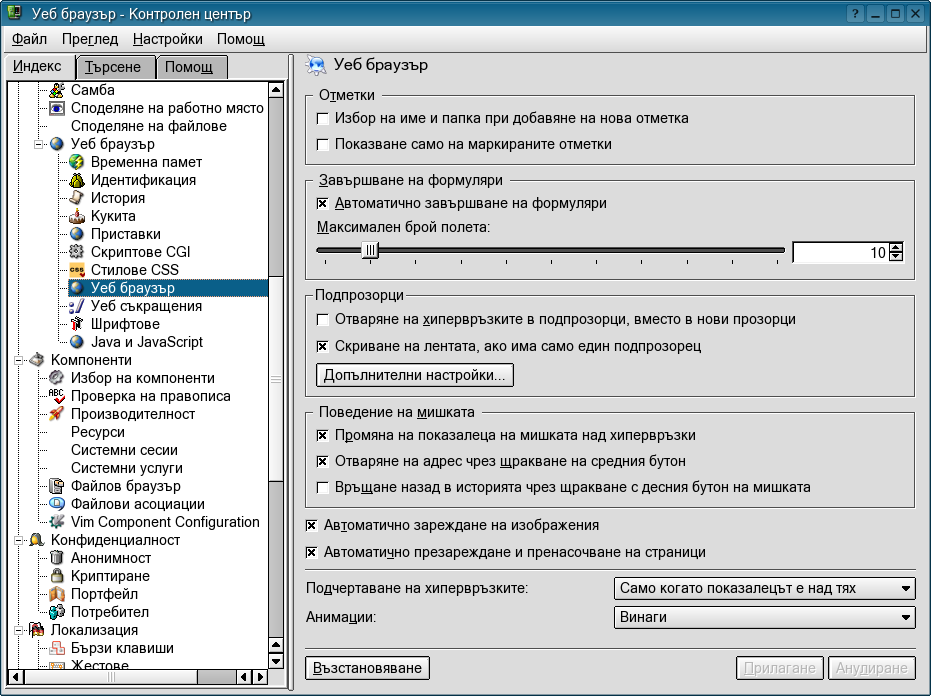Enable opening hyperlinks in tabs checkbox

[x=323, y=320]
